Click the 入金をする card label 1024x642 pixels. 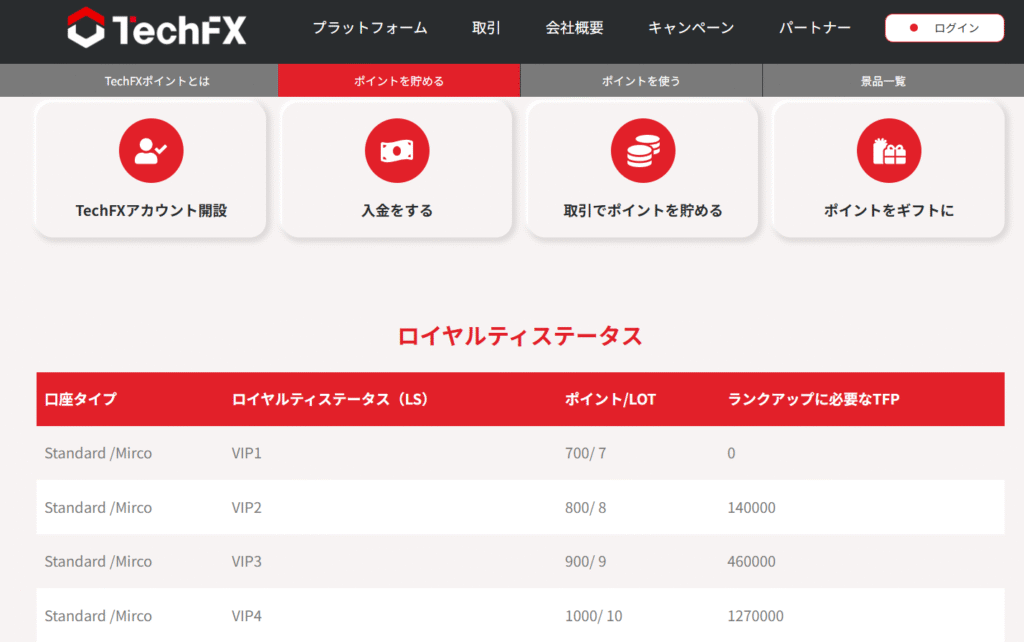[397, 211]
